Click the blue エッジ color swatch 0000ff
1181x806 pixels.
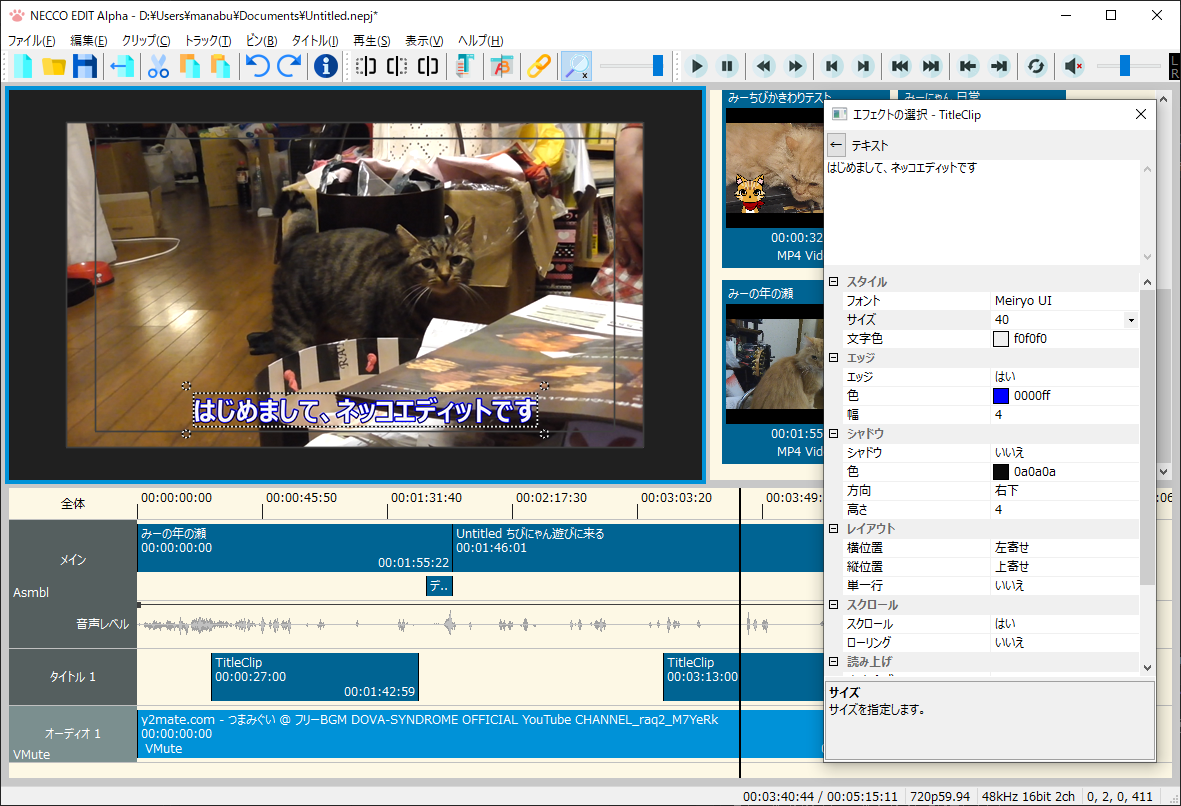pyautogui.click(x=1001, y=395)
